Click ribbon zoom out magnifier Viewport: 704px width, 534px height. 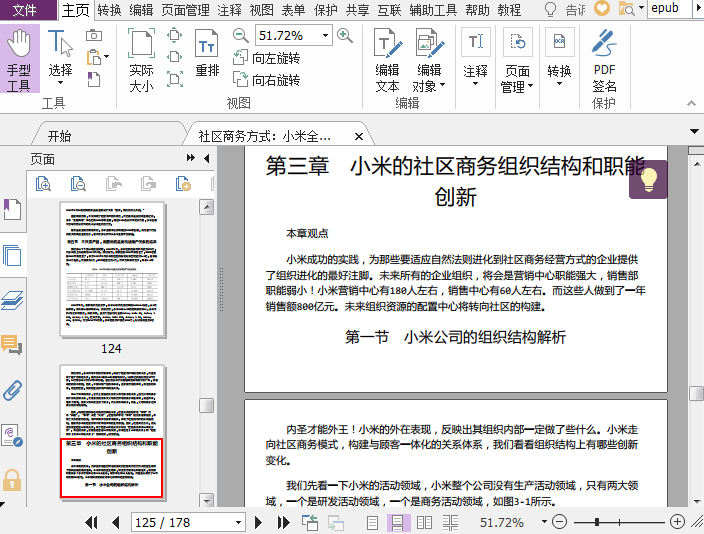coord(241,35)
